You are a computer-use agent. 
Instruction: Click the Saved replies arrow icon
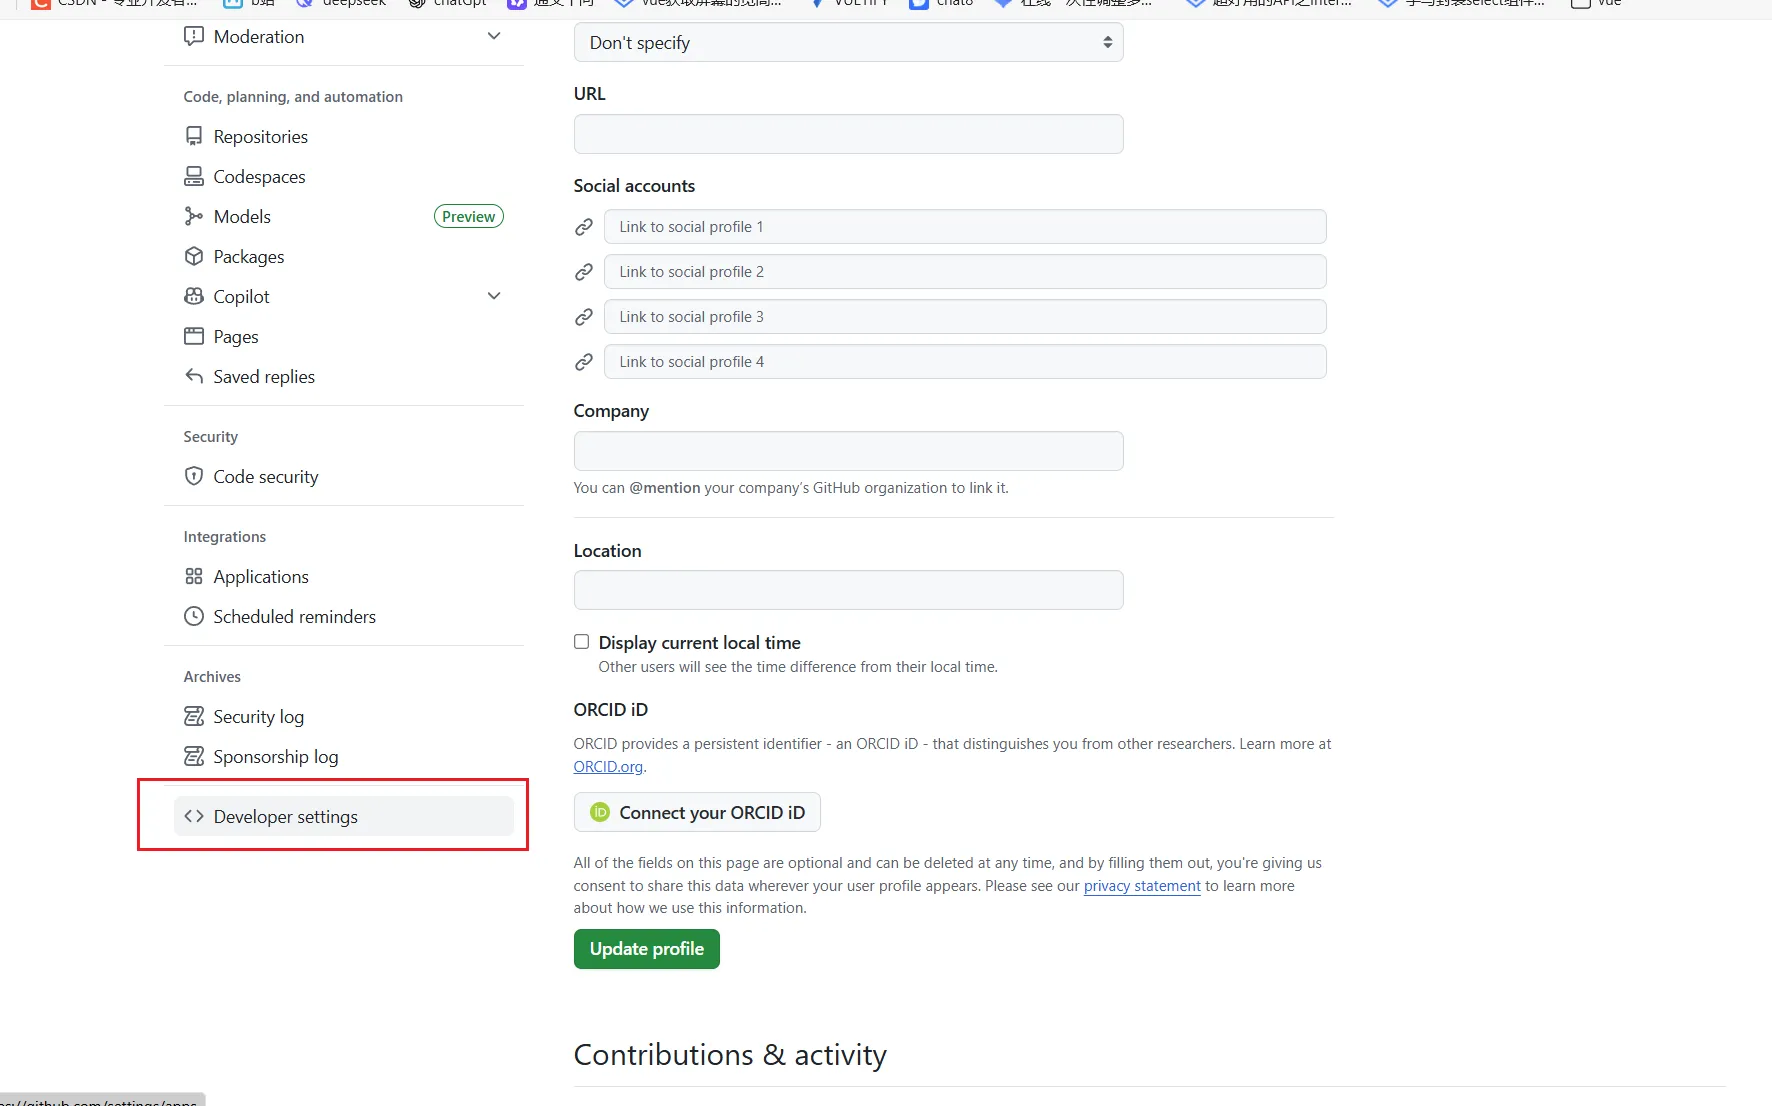tap(194, 376)
